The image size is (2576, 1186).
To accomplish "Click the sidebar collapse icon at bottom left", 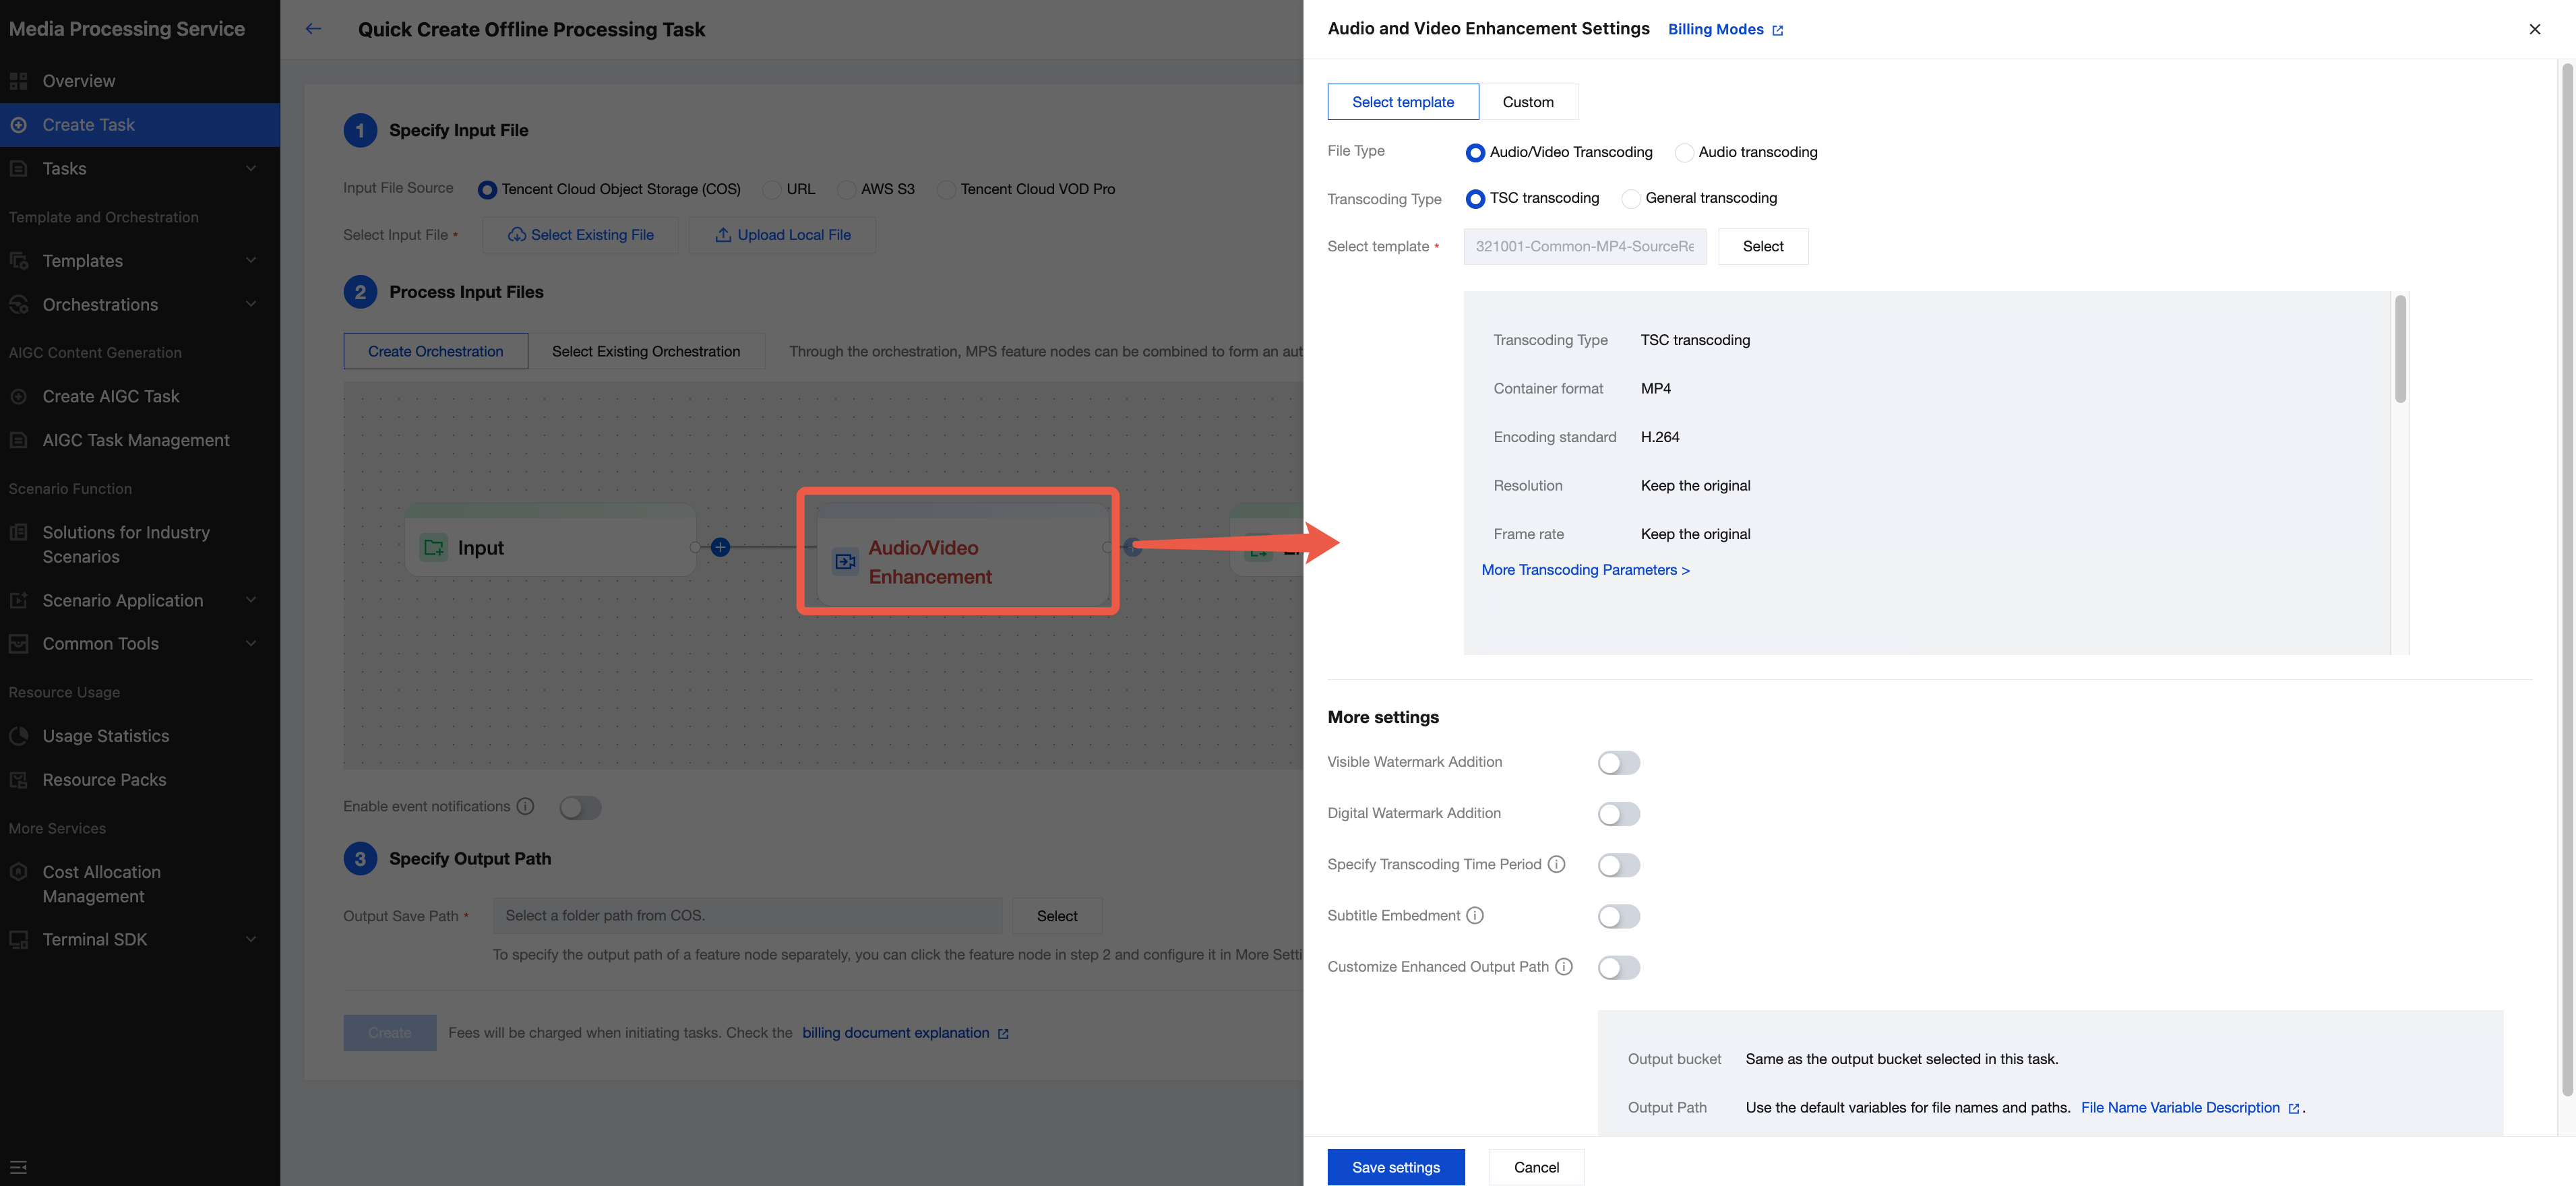I will click(x=18, y=1167).
